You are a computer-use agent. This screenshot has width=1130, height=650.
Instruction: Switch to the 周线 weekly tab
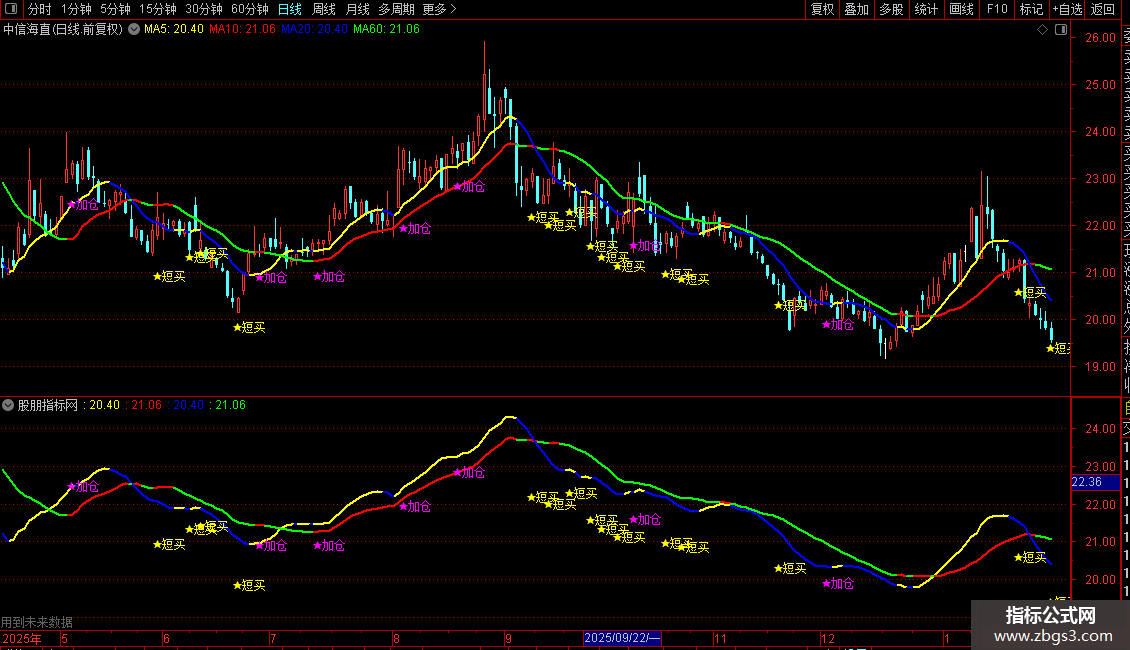click(324, 9)
